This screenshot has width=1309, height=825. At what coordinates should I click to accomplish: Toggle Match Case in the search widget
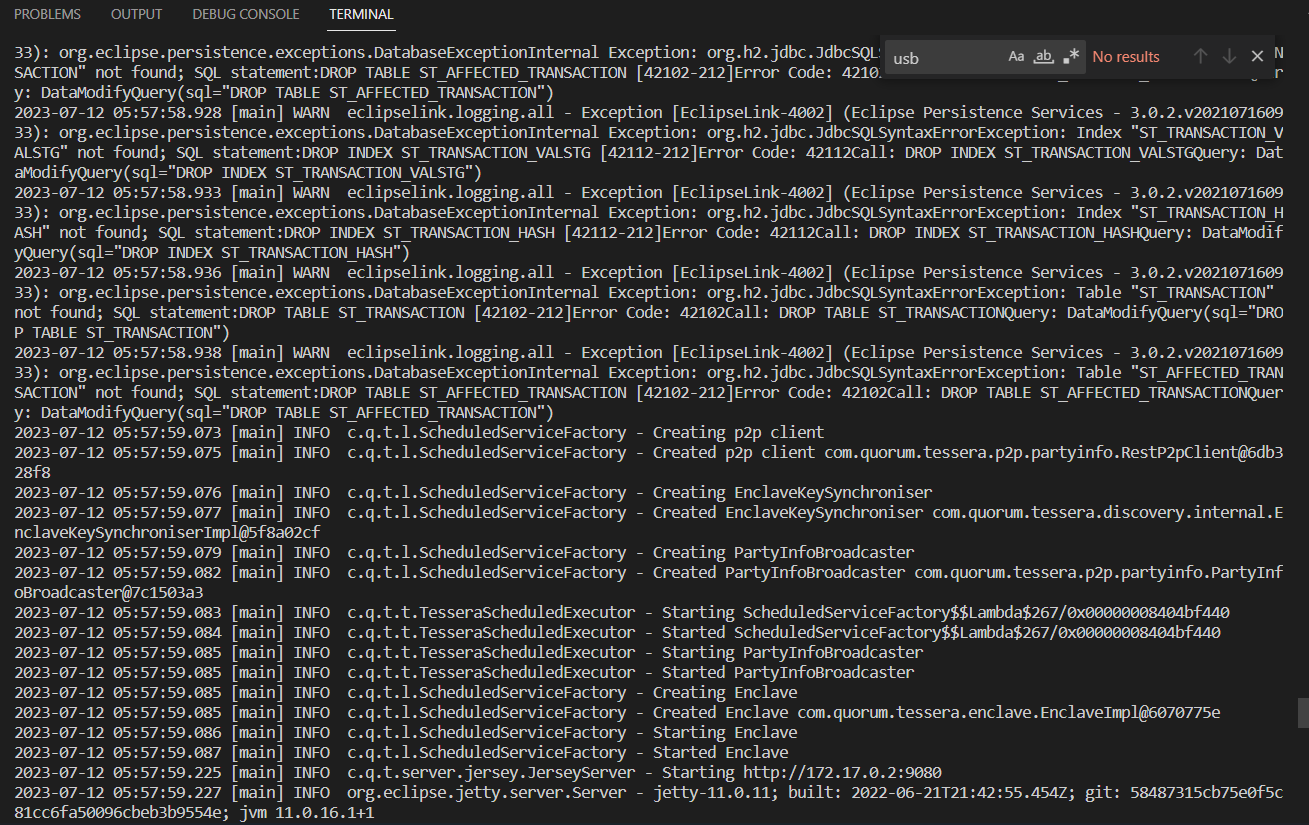(1016, 57)
